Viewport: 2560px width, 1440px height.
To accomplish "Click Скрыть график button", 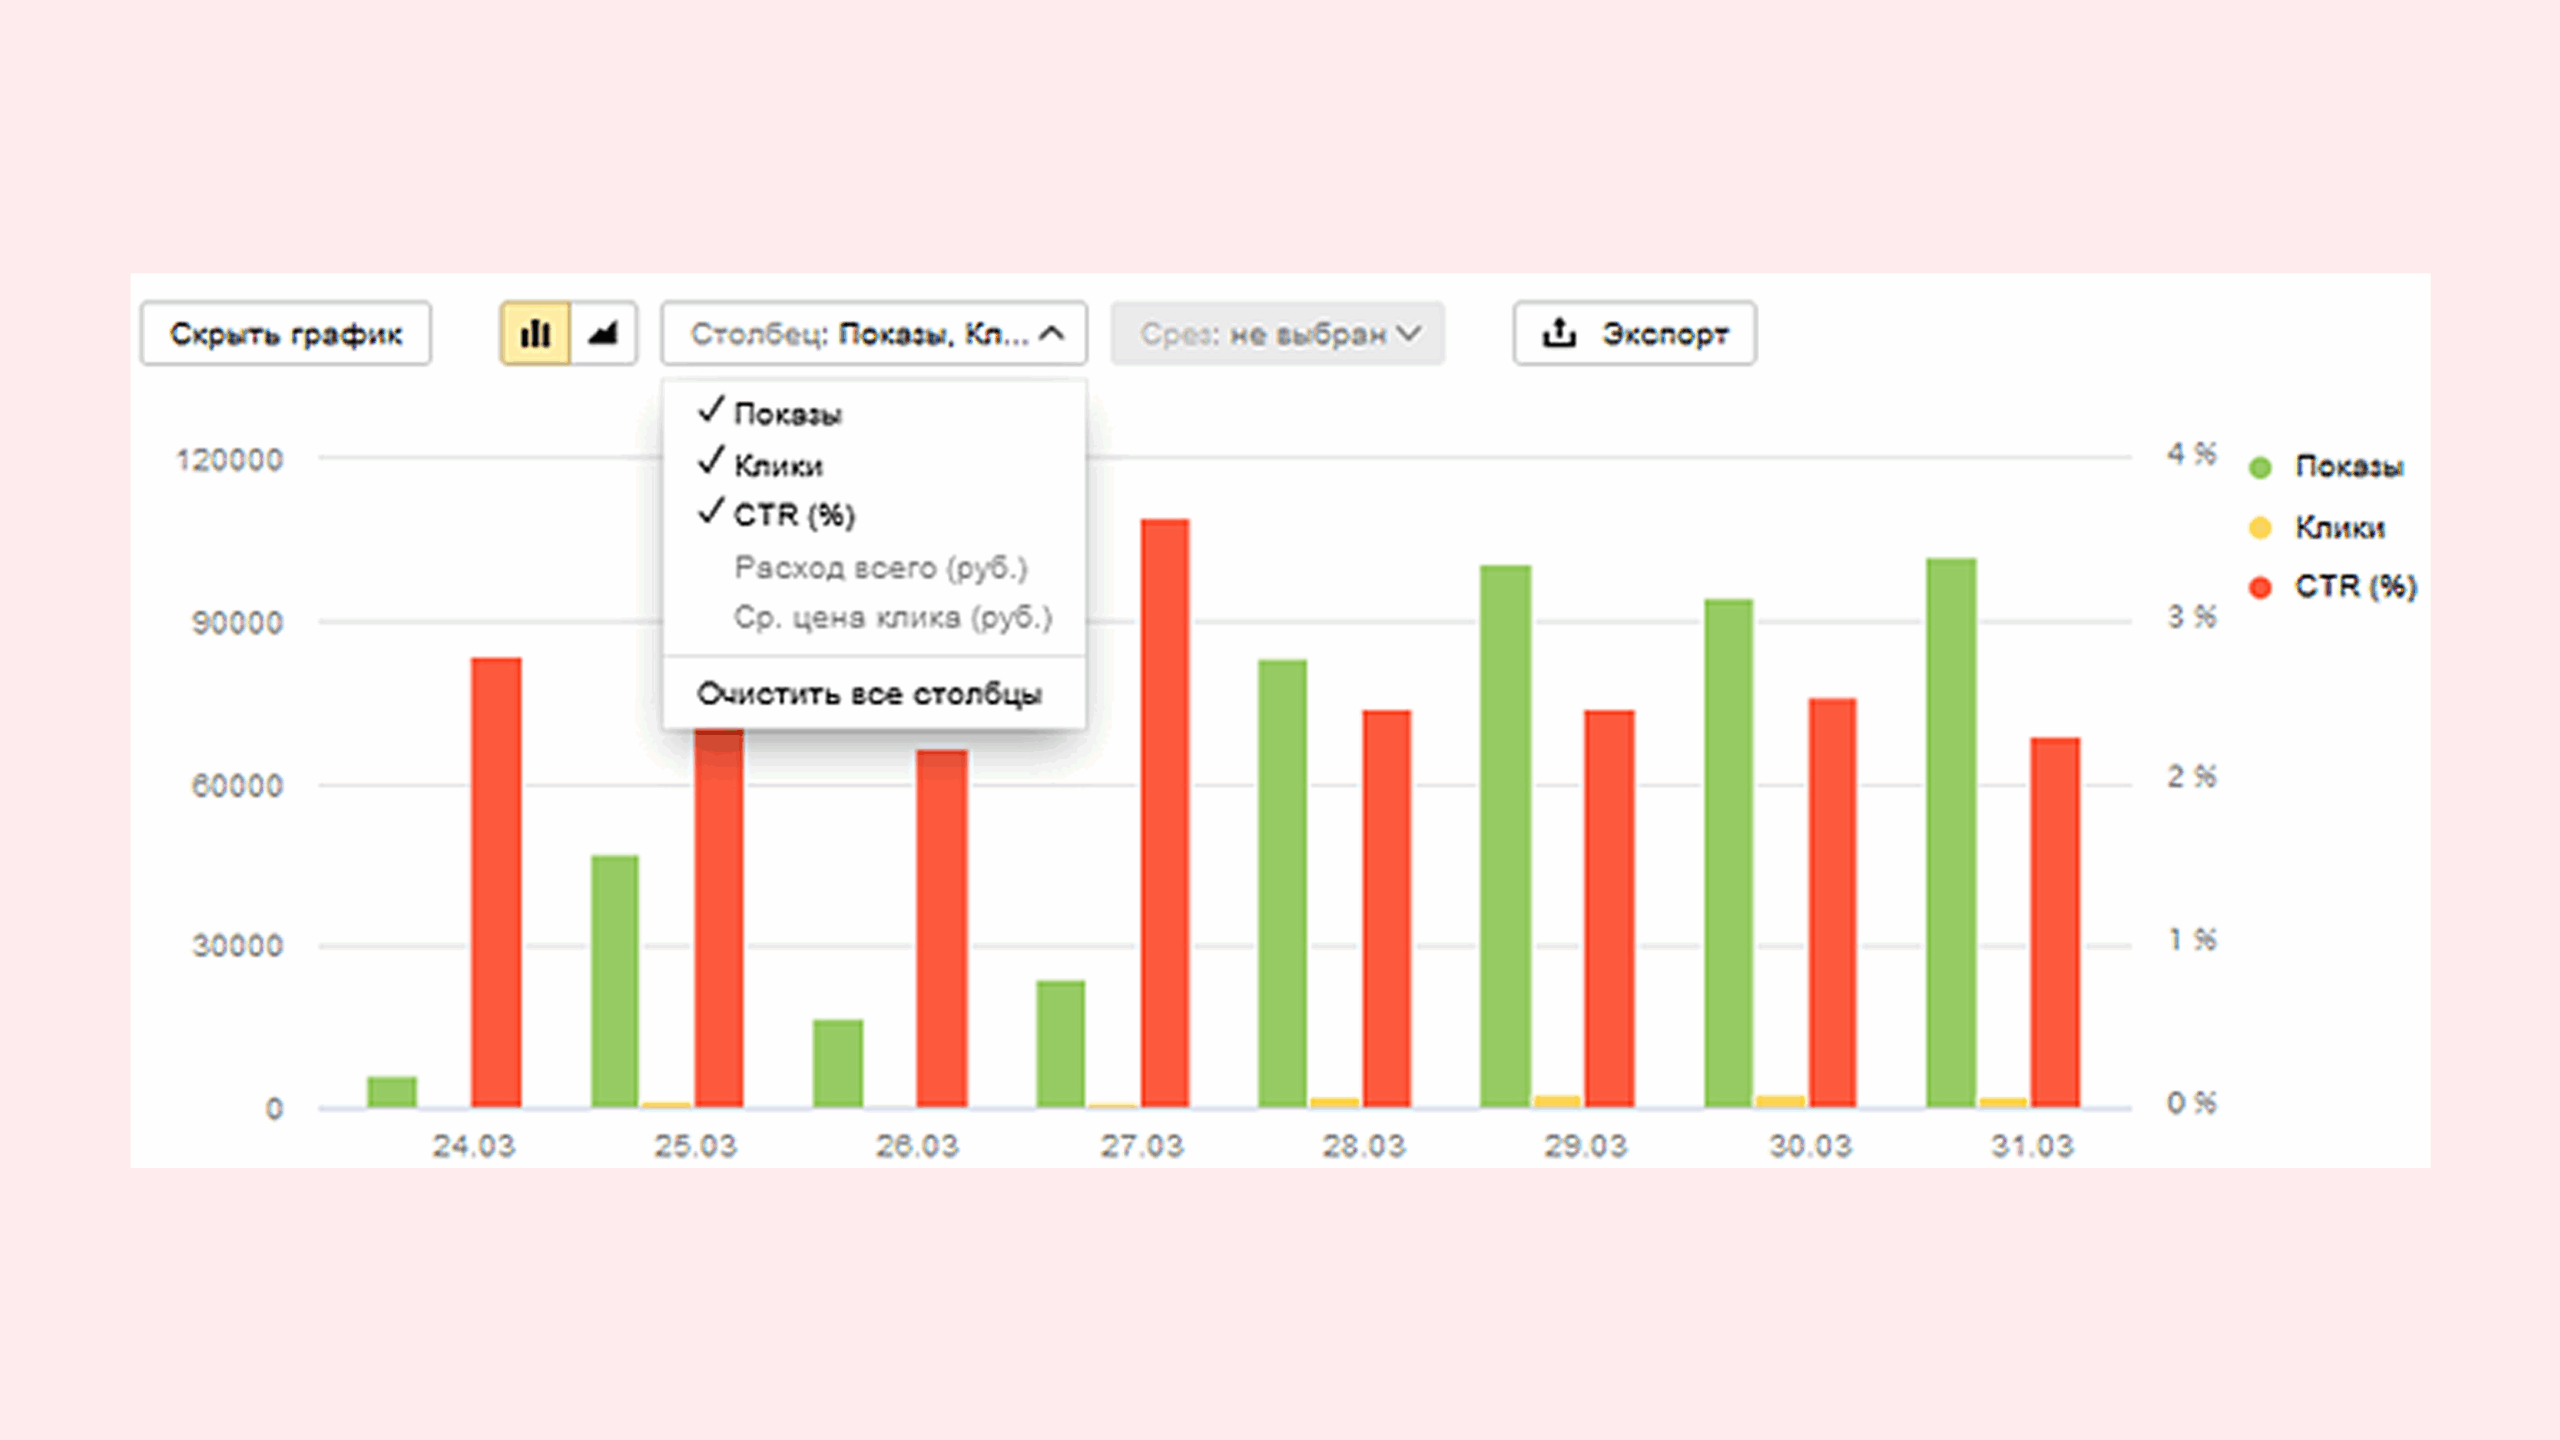I will (286, 333).
